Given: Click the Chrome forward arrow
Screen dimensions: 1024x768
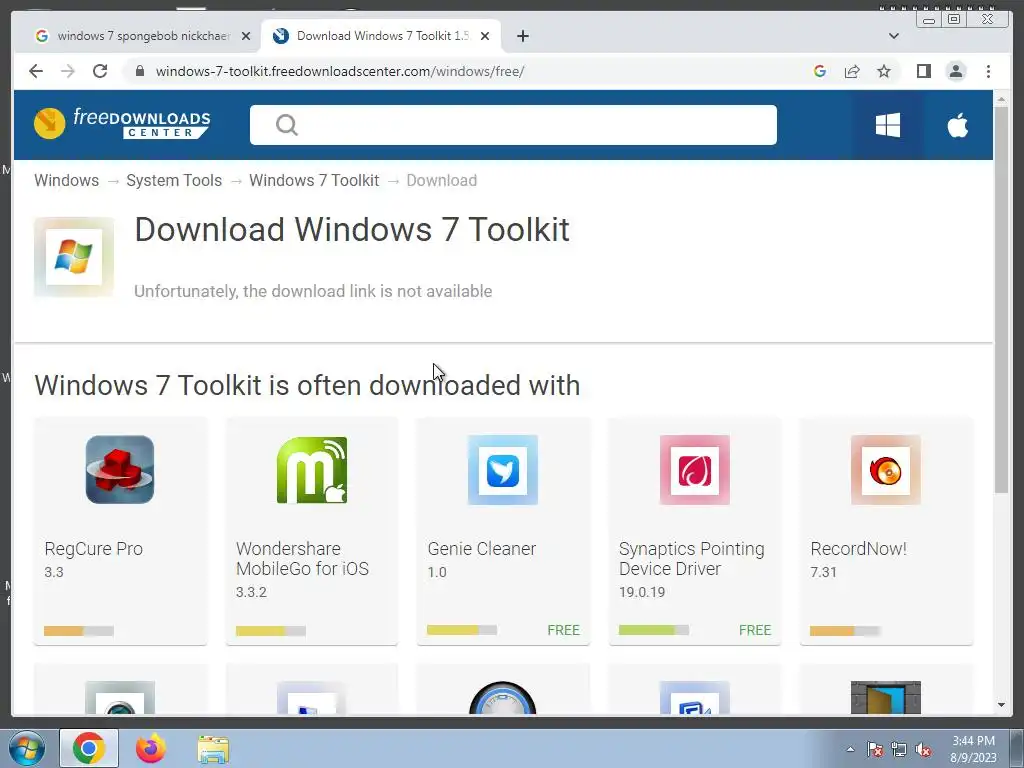Looking at the screenshot, I should click(67, 71).
